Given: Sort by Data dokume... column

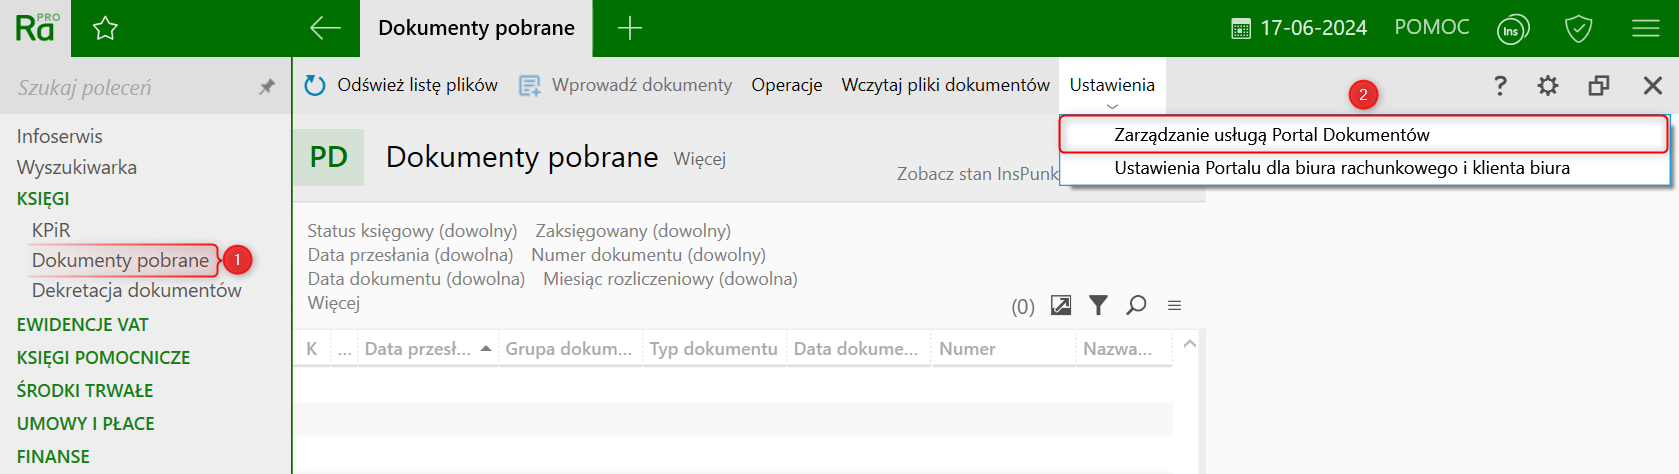Looking at the screenshot, I should [856, 349].
